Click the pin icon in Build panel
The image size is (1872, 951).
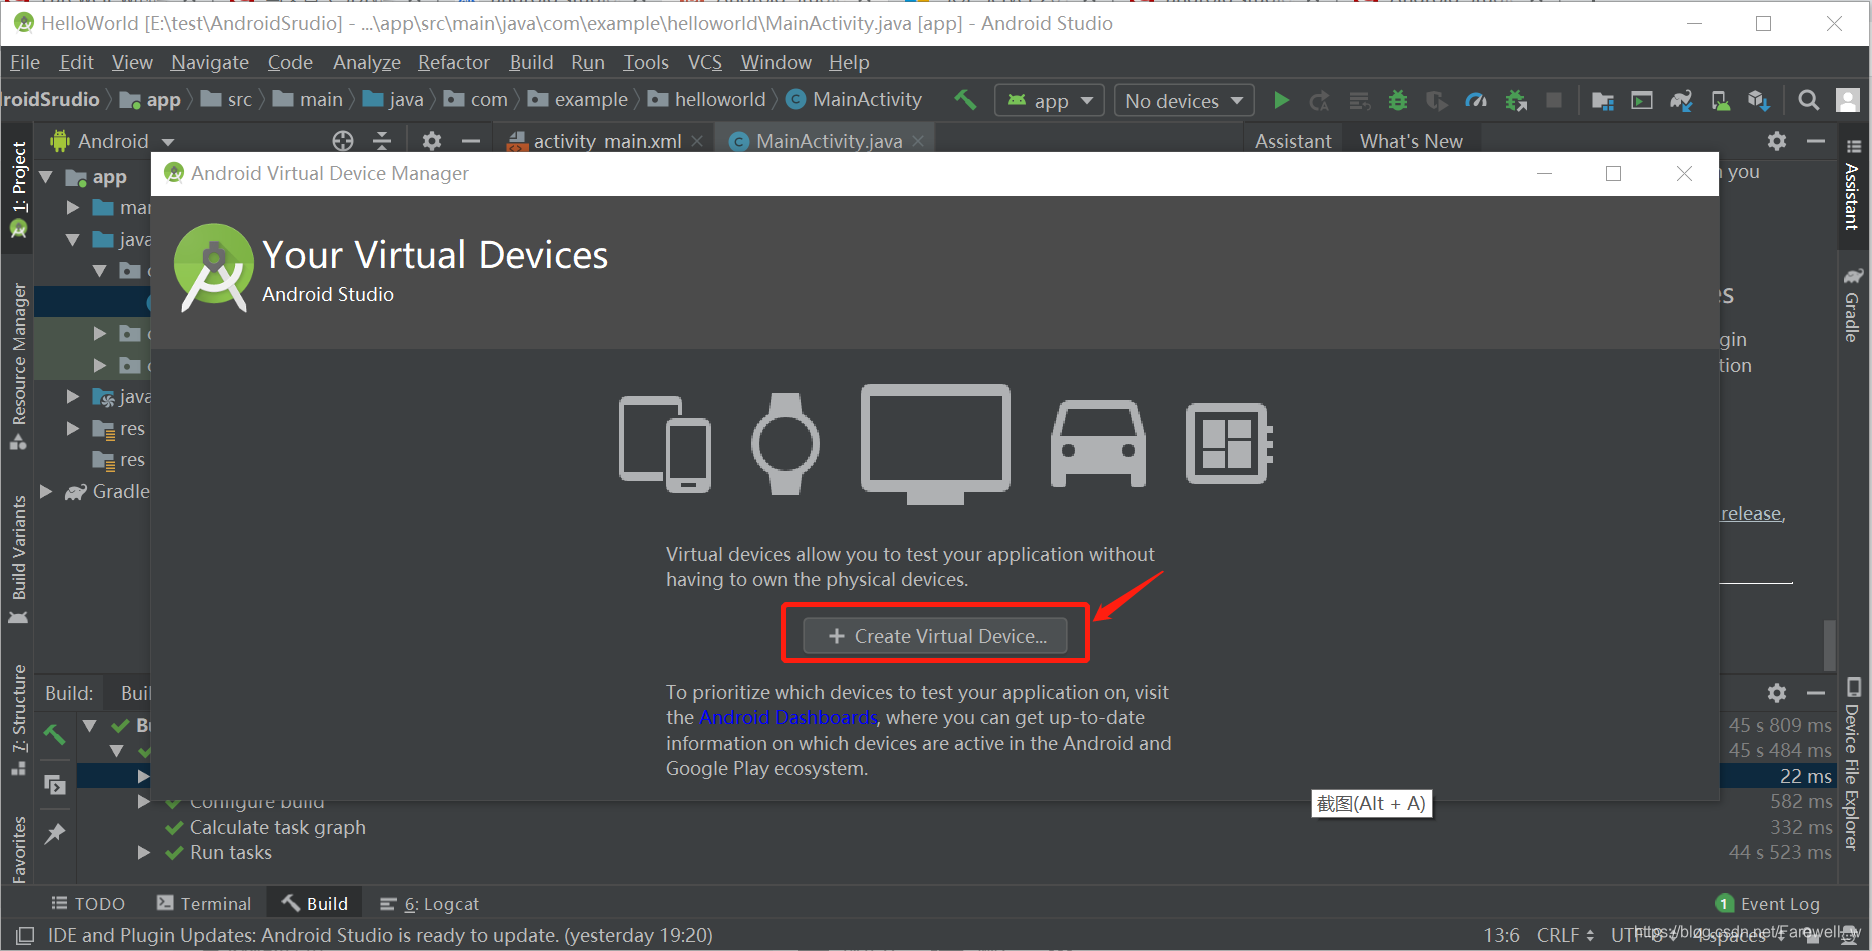pyautogui.click(x=55, y=833)
